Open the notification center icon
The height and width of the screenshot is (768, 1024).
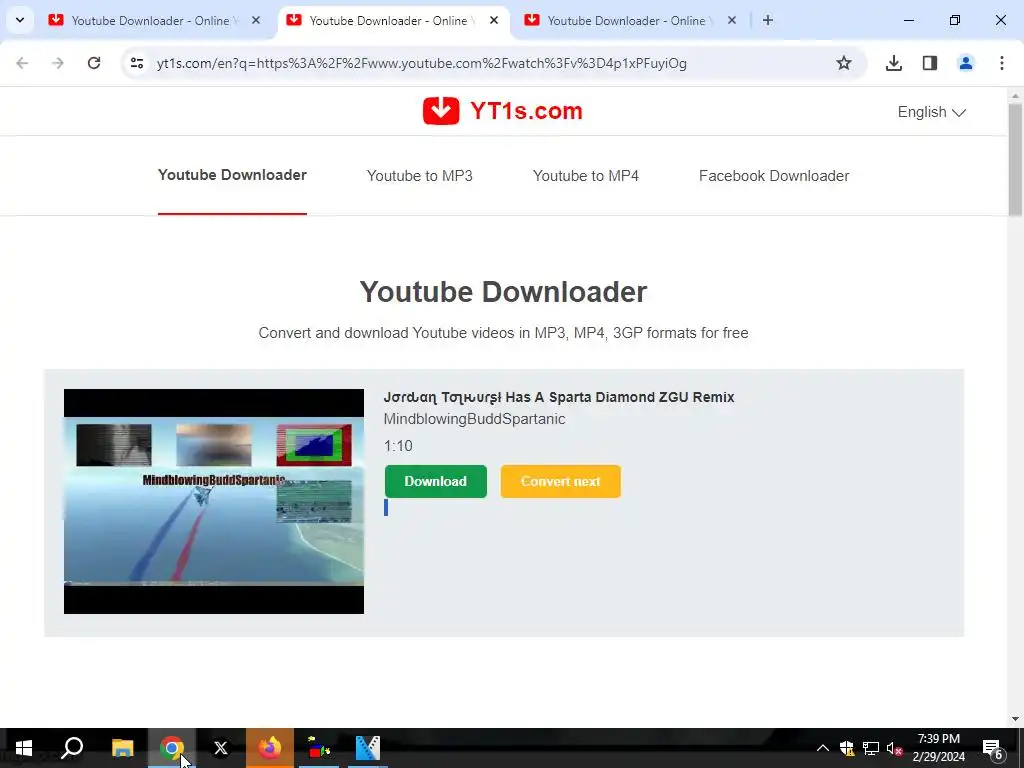point(993,748)
